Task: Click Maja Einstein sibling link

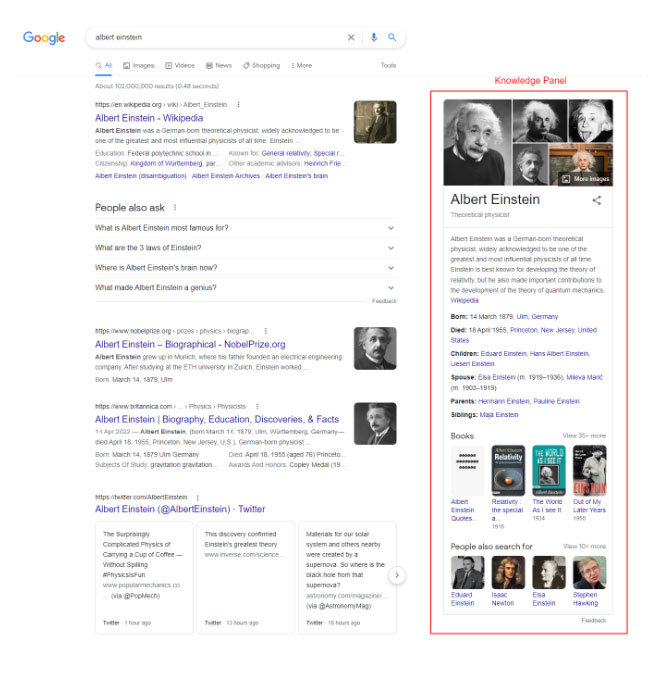Action: click(x=499, y=415)
